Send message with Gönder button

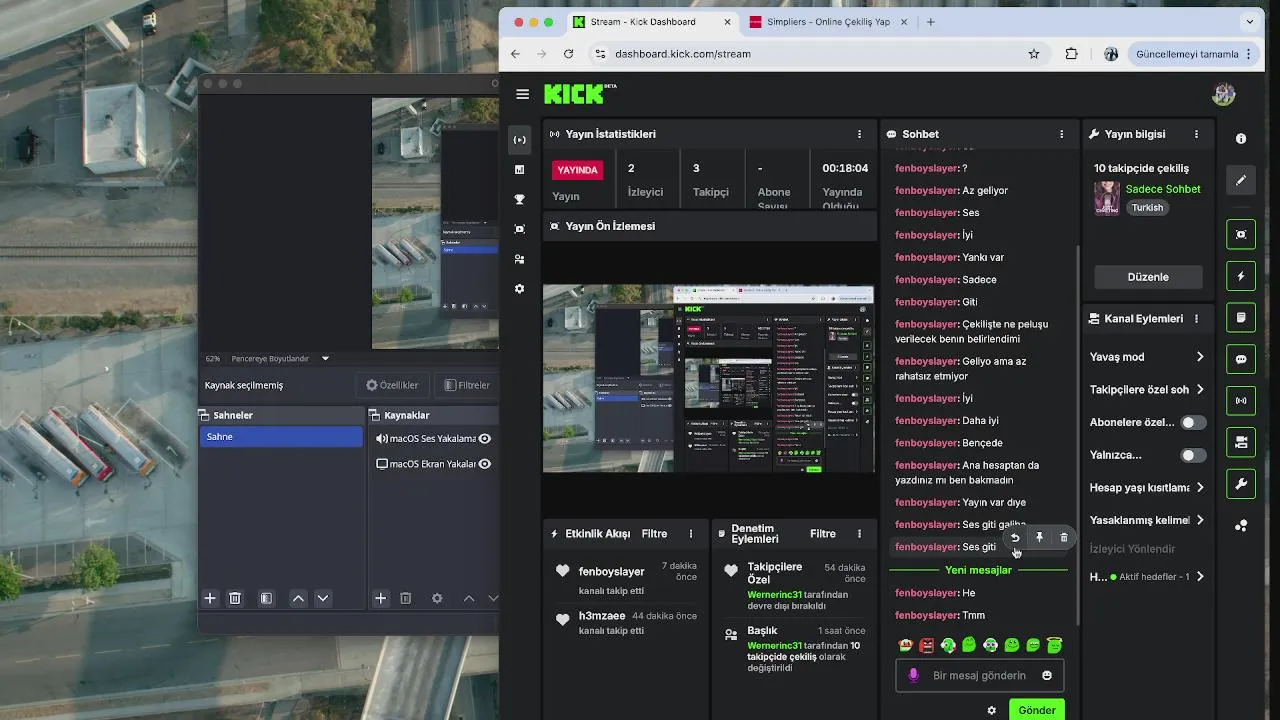tap(1037, 710)
